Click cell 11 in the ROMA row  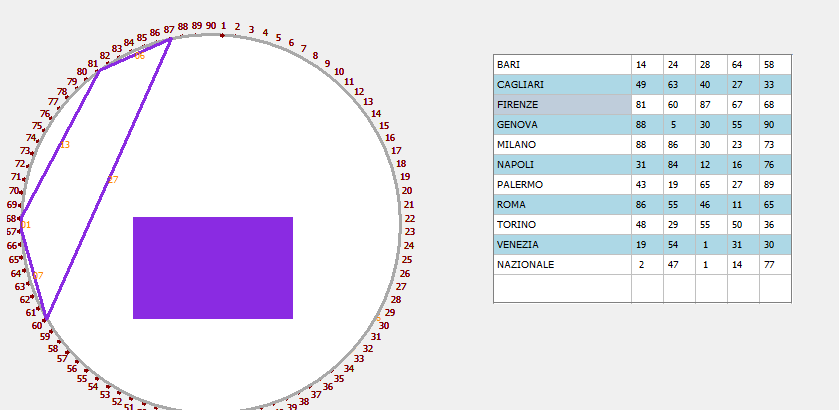(743, 204)
